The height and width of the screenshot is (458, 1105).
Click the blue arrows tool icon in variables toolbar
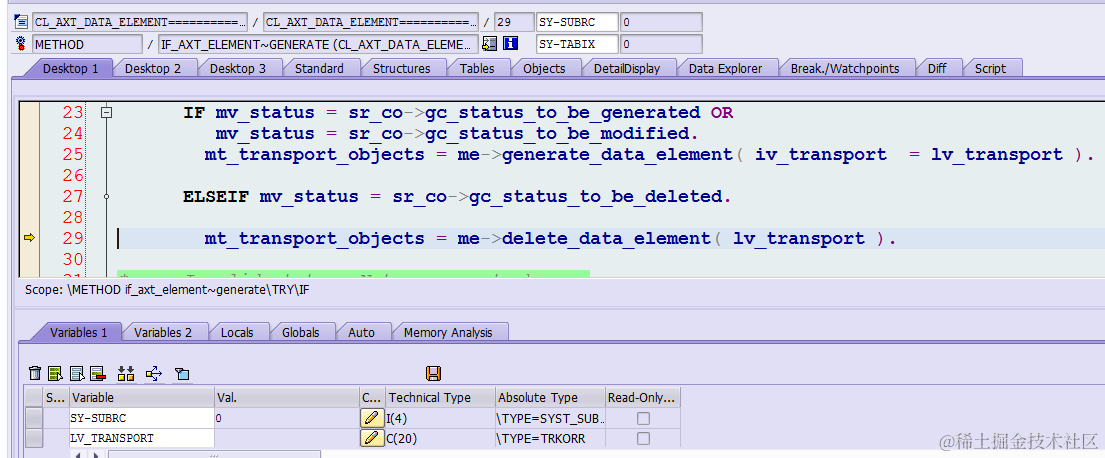tap(154, 373)
